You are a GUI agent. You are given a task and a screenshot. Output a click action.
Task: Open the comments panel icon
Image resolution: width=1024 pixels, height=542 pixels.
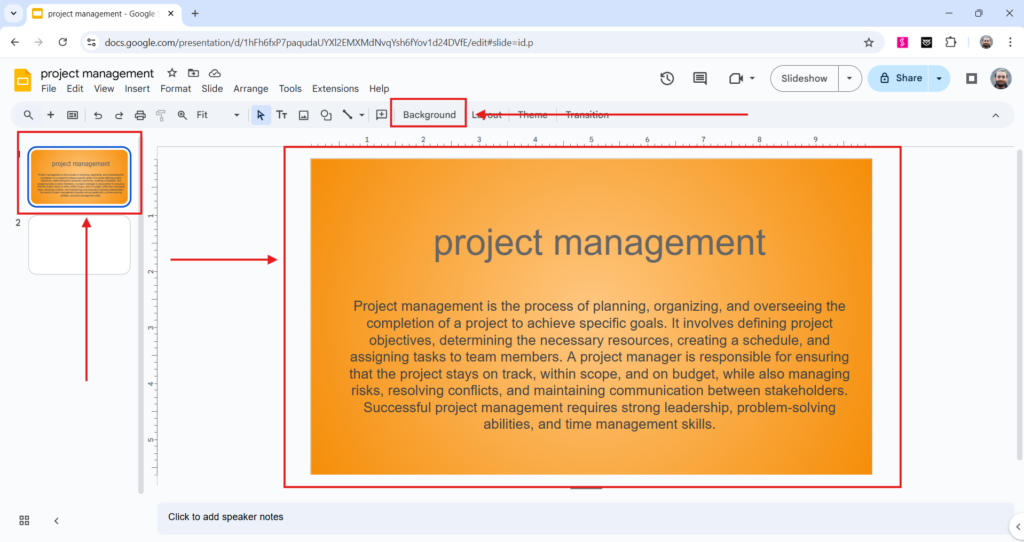pos(700,78)
